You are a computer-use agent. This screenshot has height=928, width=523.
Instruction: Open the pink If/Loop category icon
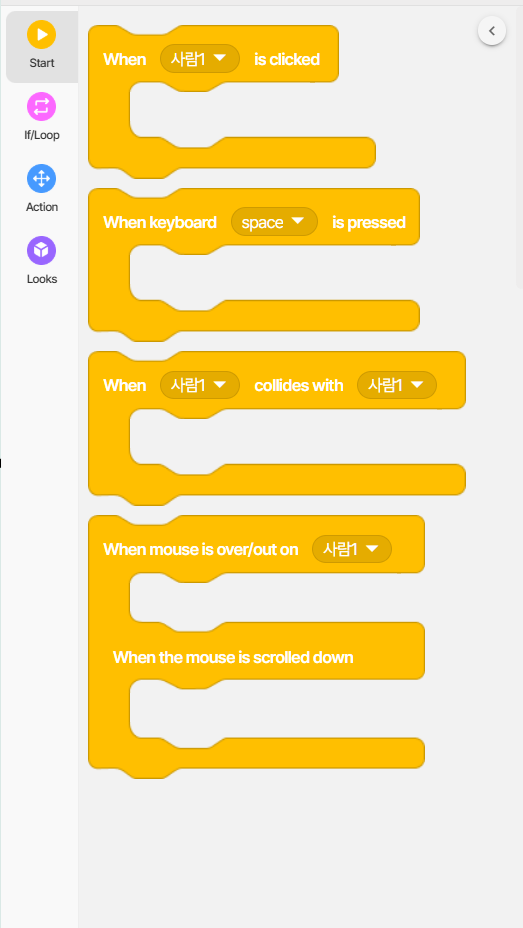(x=41, y=107)
